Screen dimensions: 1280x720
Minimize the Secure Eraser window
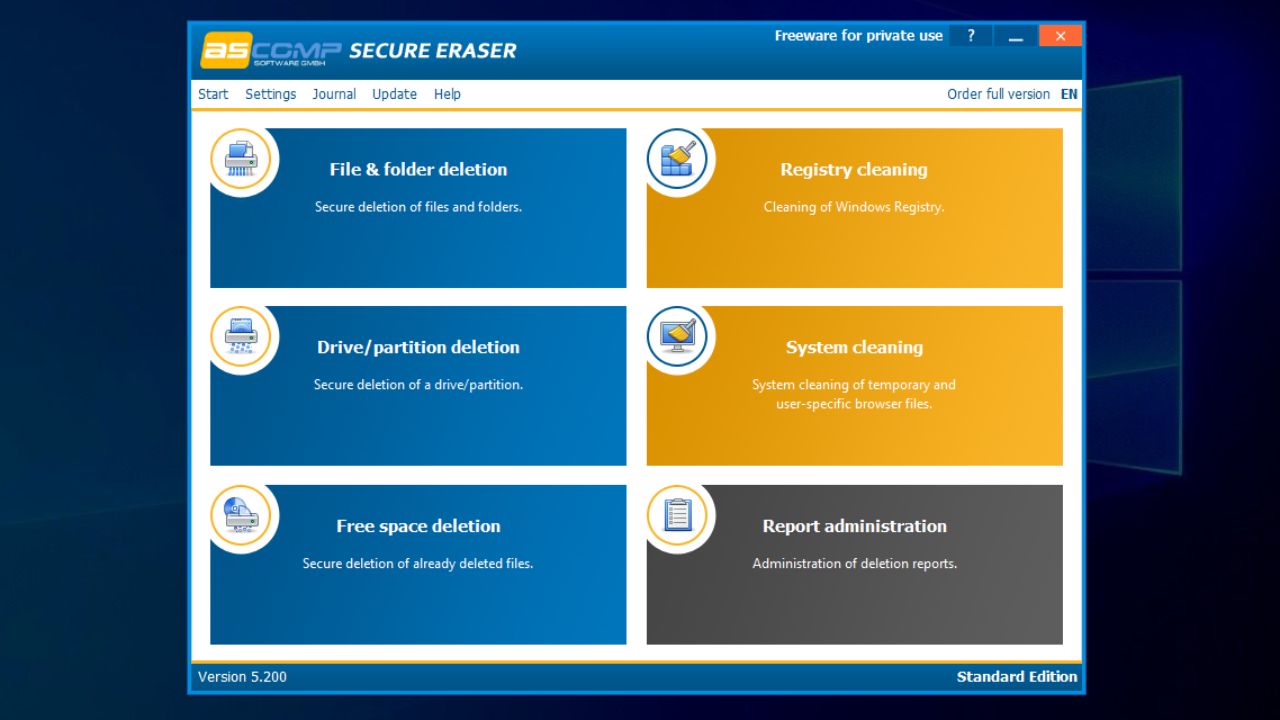tap(1016, 36)
